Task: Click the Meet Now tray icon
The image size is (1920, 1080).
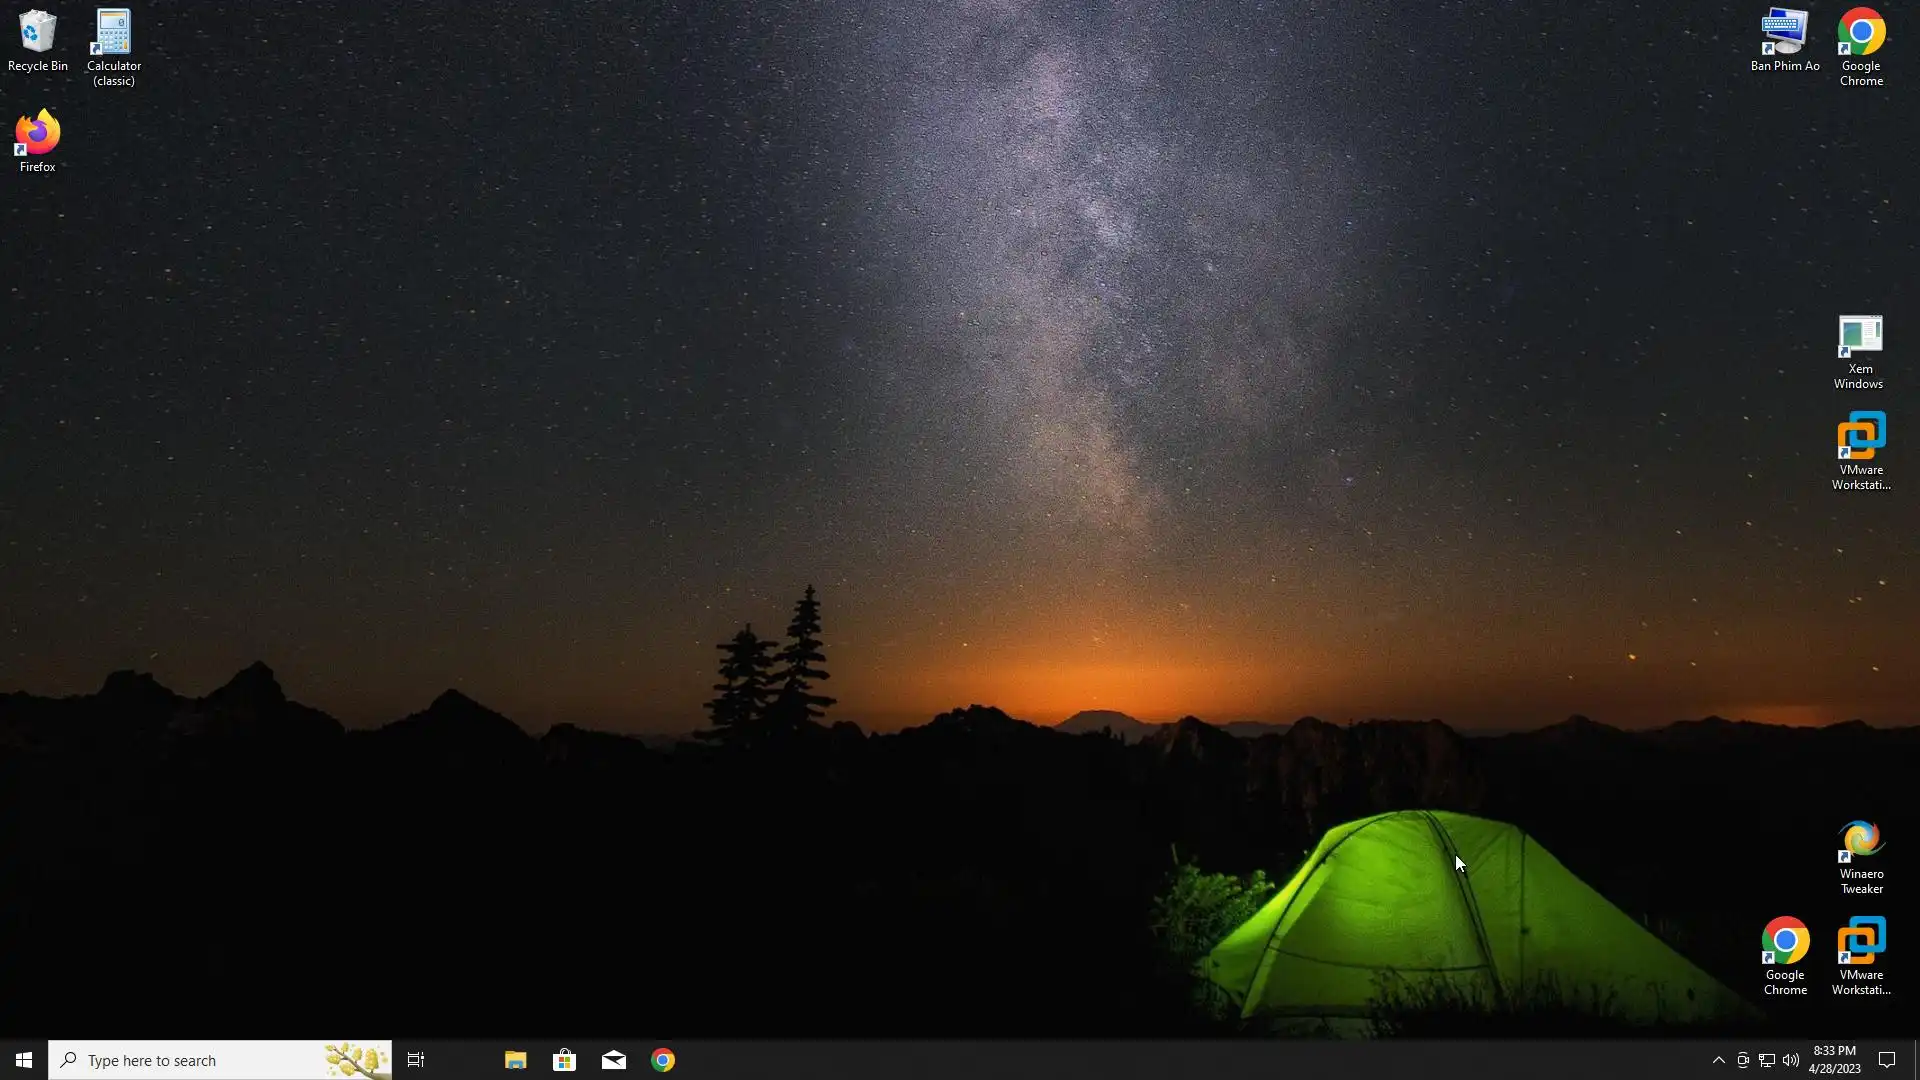Action: coord(1742,1060)
